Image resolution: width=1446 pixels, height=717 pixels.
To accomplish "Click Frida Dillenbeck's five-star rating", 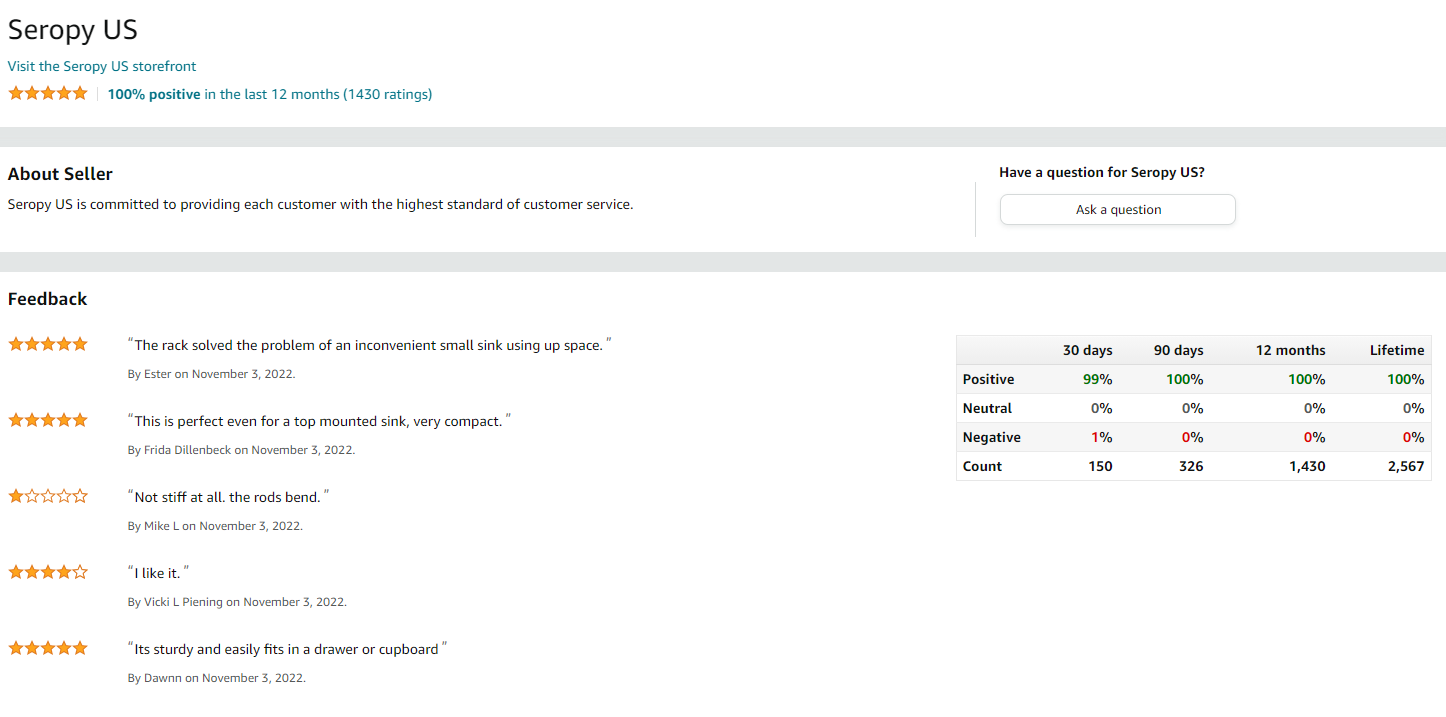I will (48, 420).
